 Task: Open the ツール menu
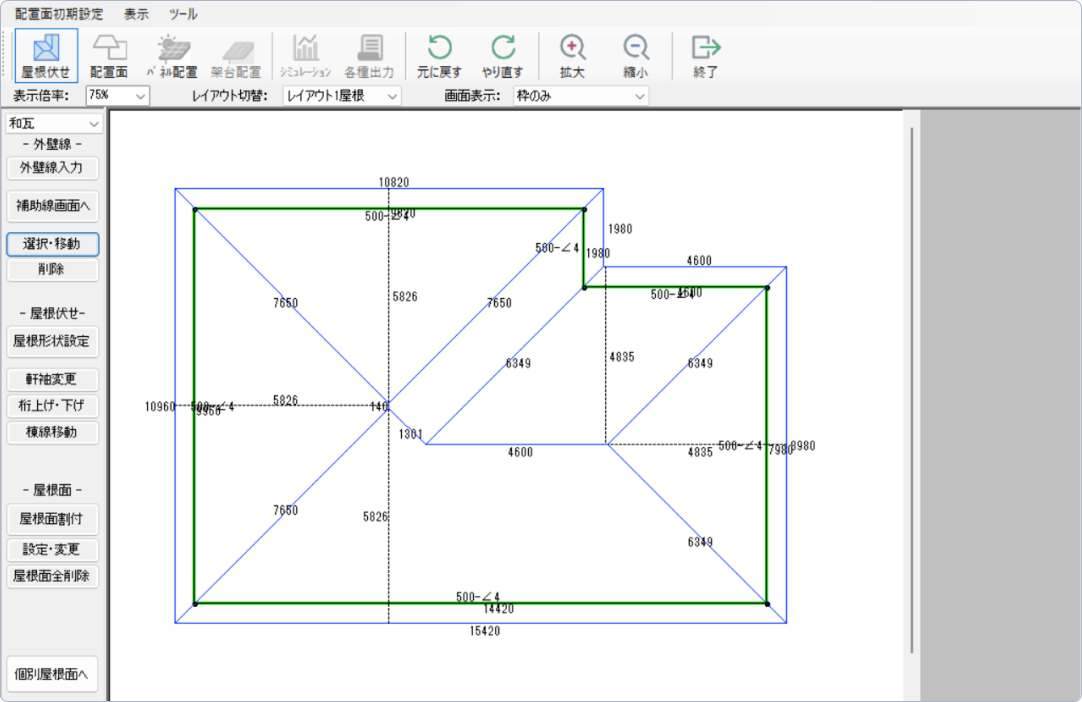183,14
